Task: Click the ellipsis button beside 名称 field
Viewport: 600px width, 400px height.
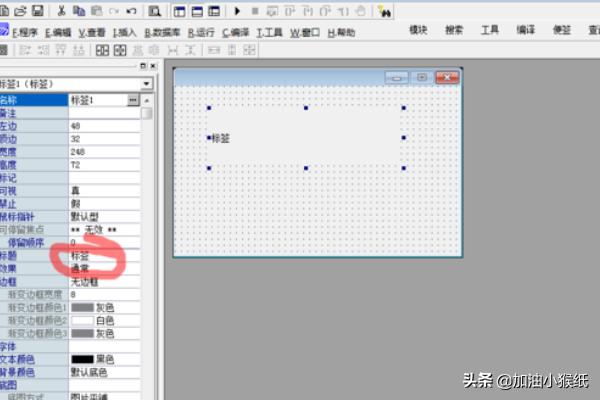Action: 133,100
